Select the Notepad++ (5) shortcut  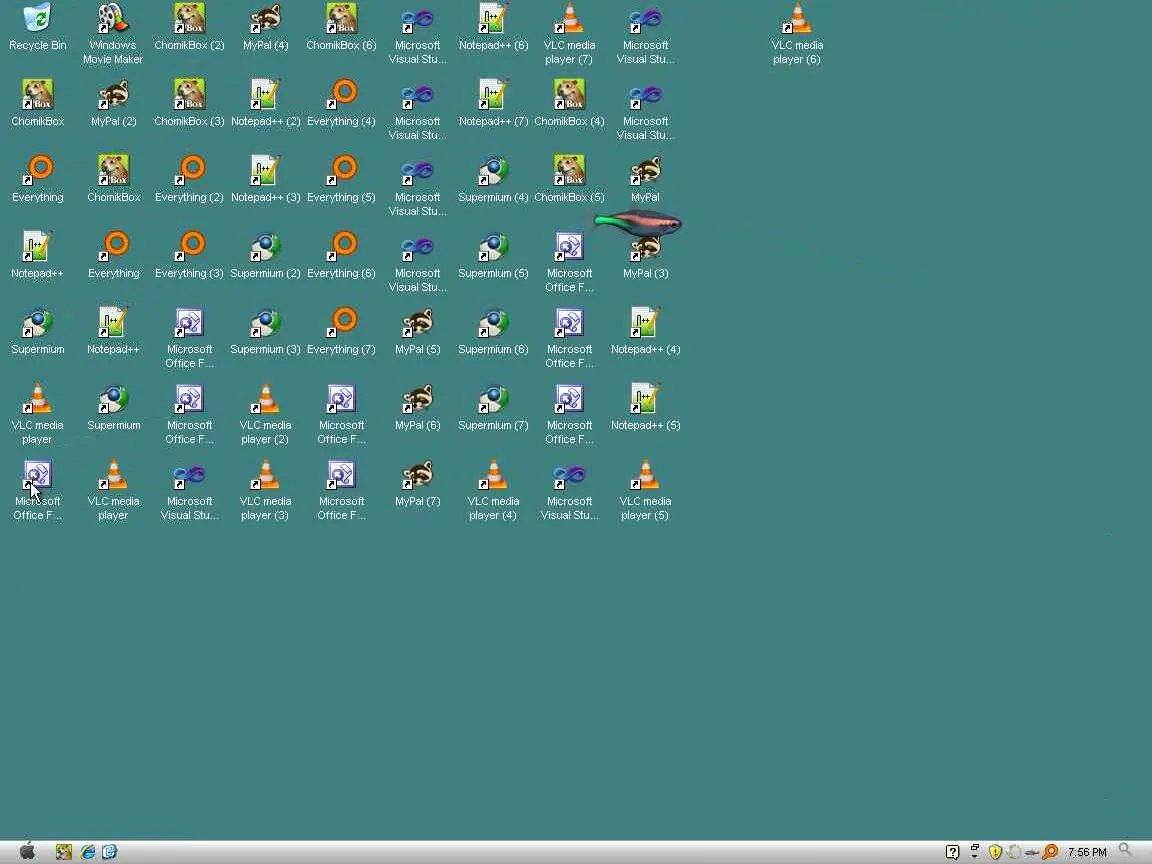[645, 407]
